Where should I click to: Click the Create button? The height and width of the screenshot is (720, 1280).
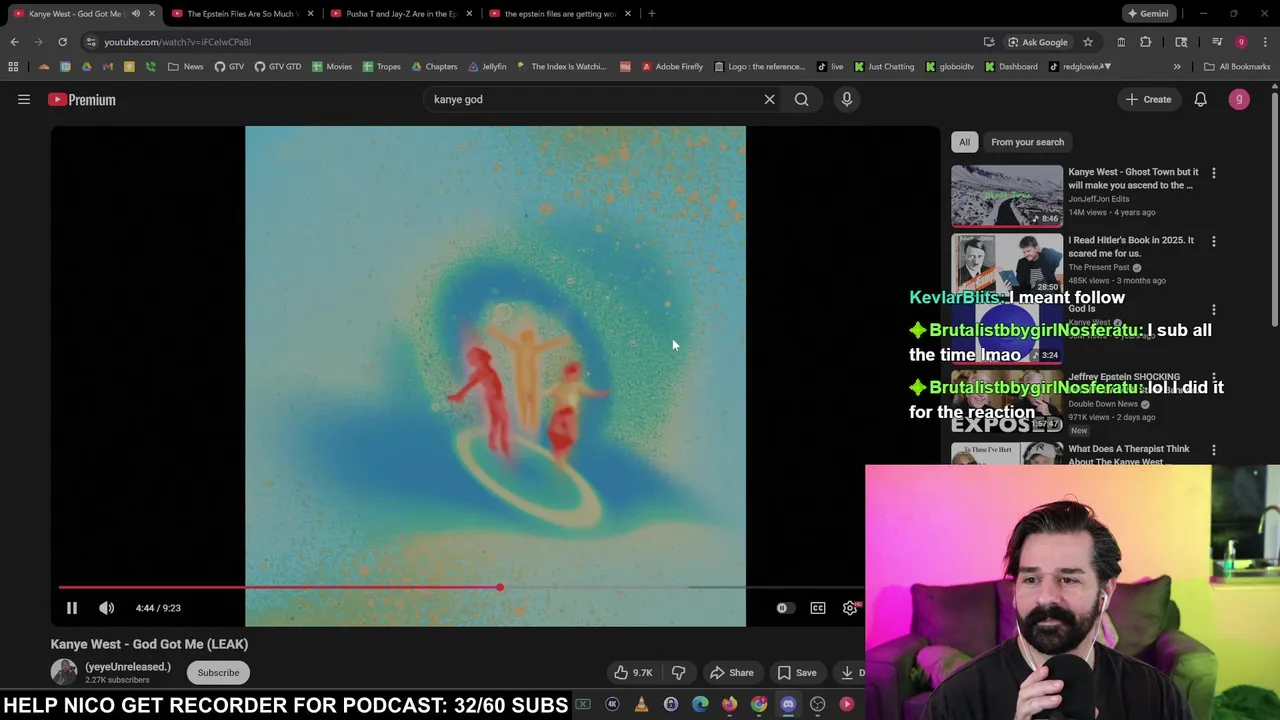1148,99
